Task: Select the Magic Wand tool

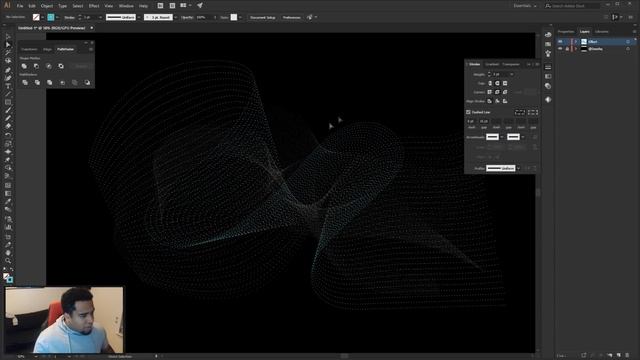Action: 8,53
